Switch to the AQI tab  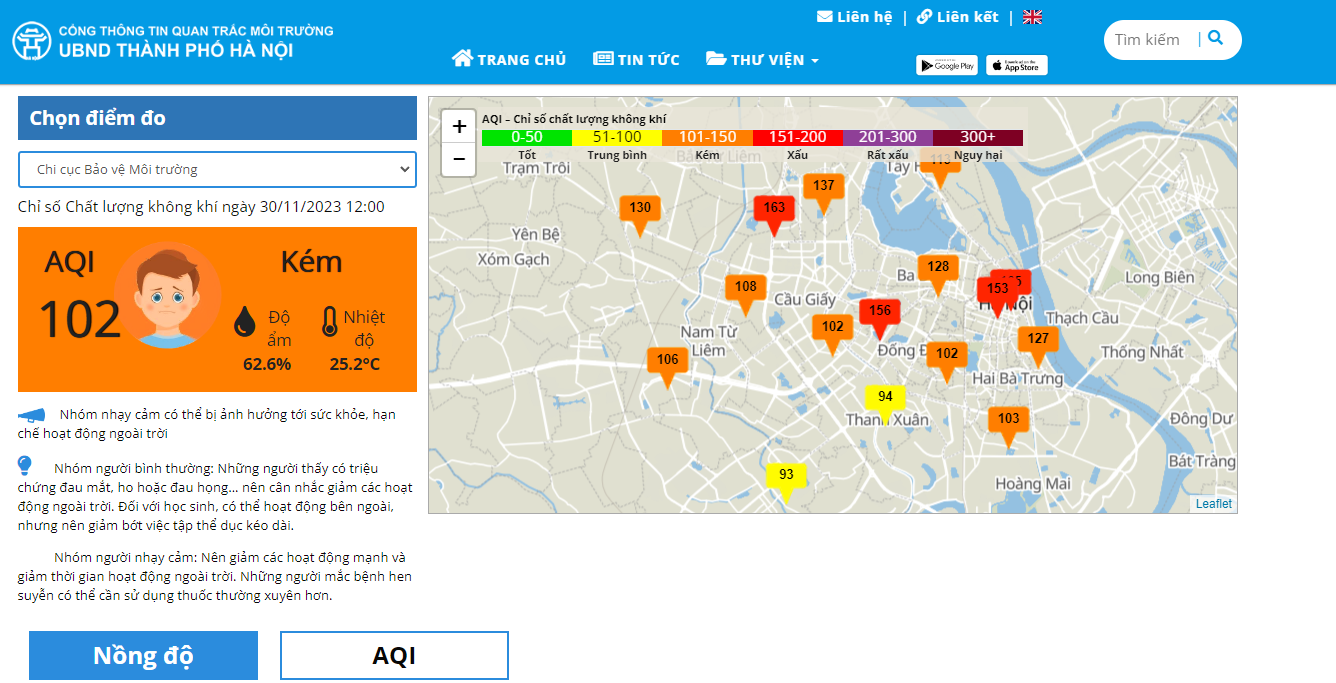click(394, 656)
